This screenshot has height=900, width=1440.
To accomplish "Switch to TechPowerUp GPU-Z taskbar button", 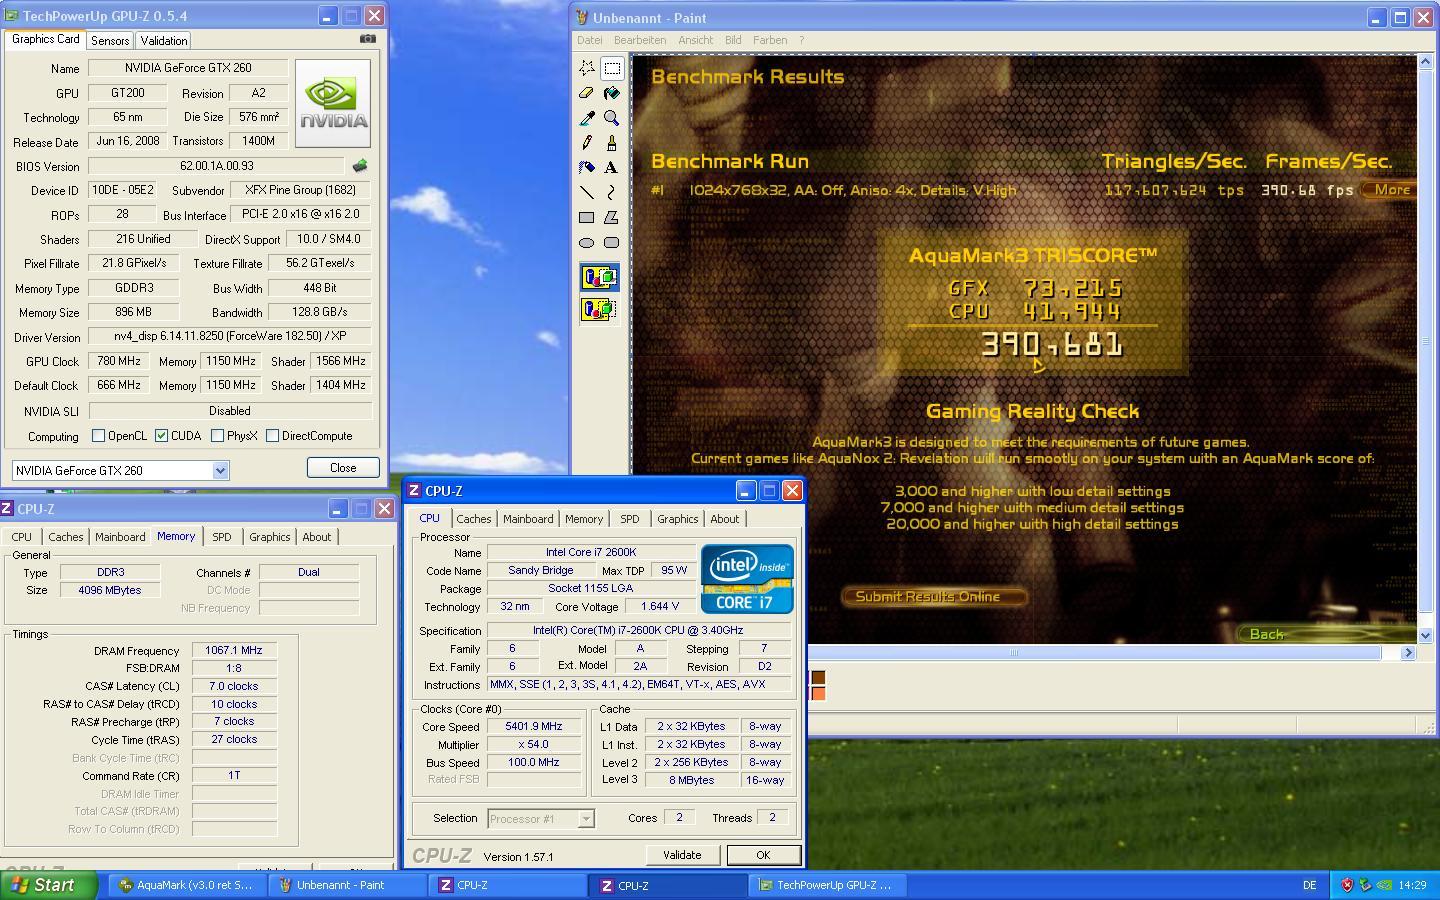I will 829,885.
